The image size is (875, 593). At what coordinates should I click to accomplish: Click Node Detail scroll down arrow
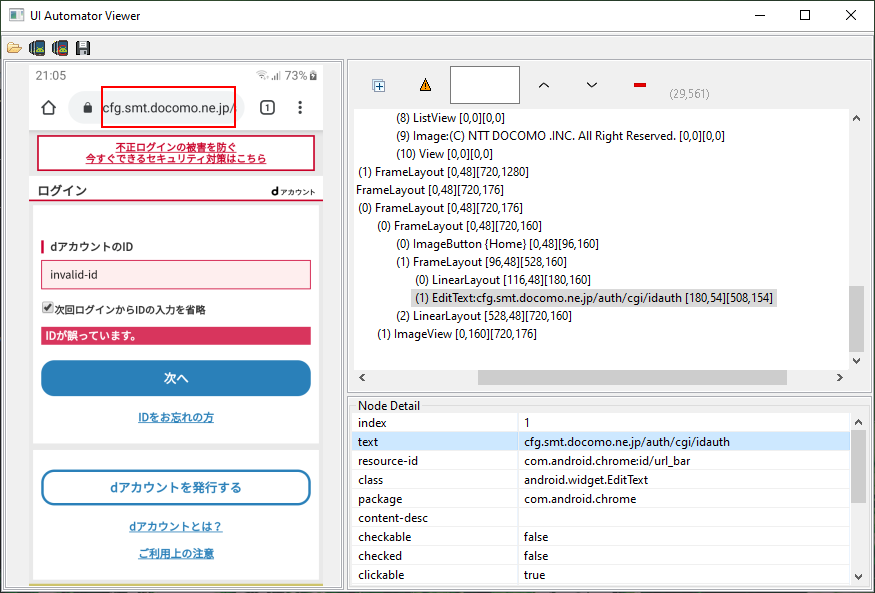tap(858, 577)
